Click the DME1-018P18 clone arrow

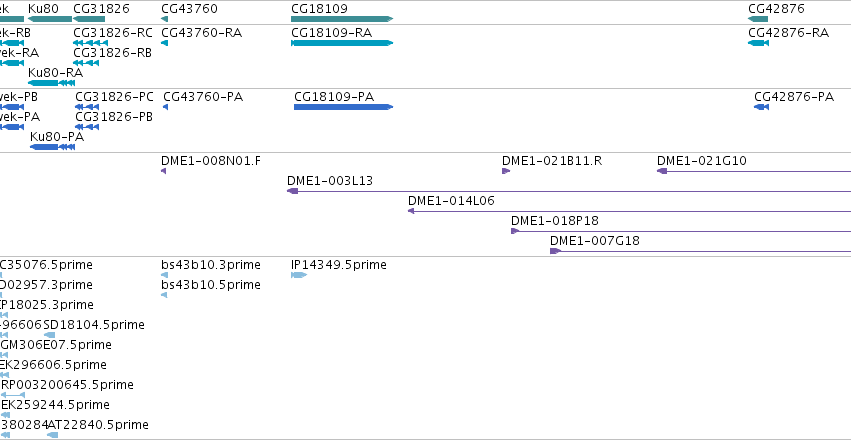tap(681, 231)
